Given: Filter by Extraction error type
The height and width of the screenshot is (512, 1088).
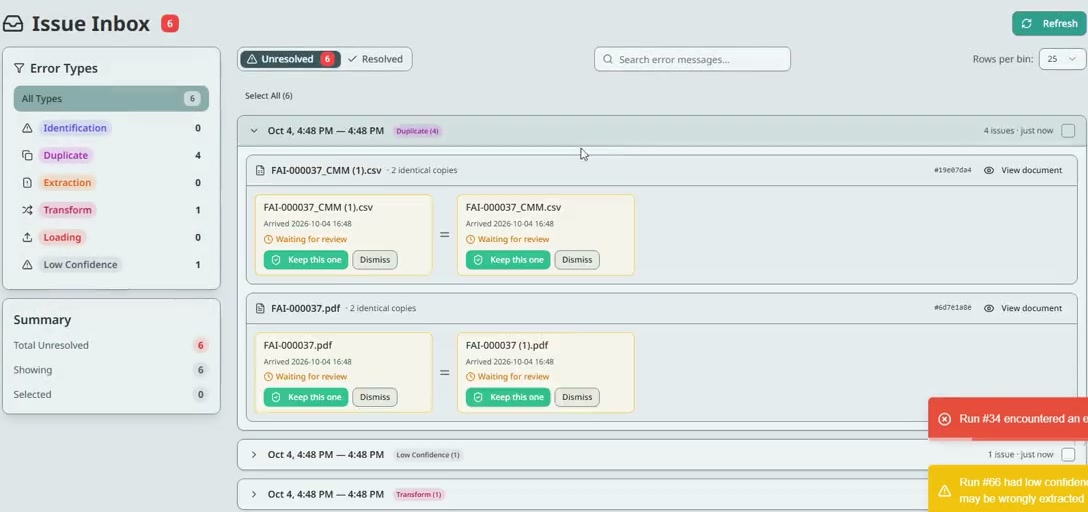Looking at the screenshot, I should click(x=67, y=182).
